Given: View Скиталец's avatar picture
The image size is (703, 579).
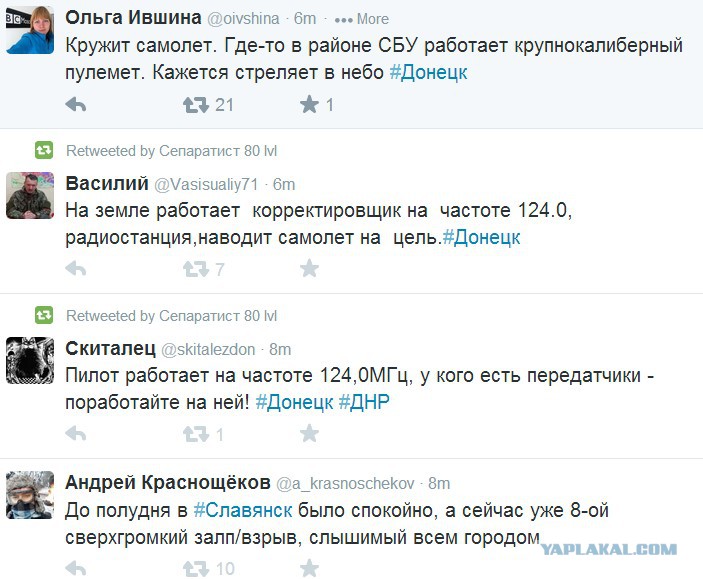Looking at the screenshot, I should pyautogui.click(x=30, y=361).
